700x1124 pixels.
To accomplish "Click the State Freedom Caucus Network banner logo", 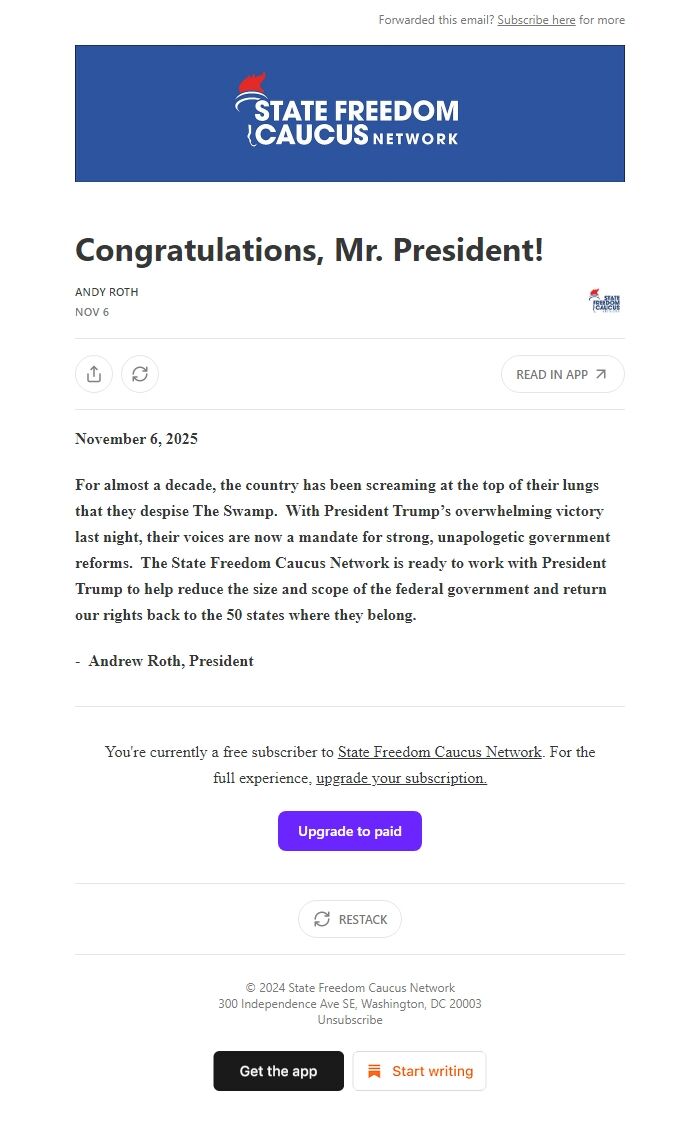I will pos(349,113).
